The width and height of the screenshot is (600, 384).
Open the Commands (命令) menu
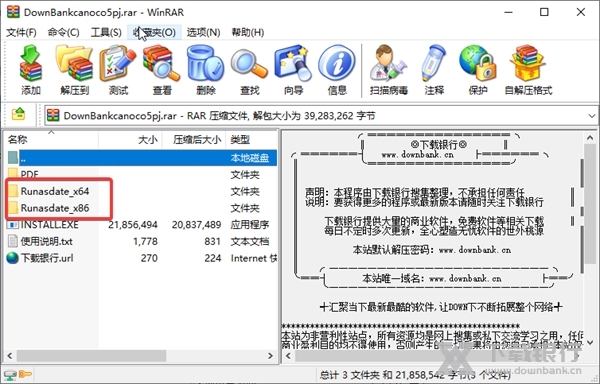pos(63,33)
